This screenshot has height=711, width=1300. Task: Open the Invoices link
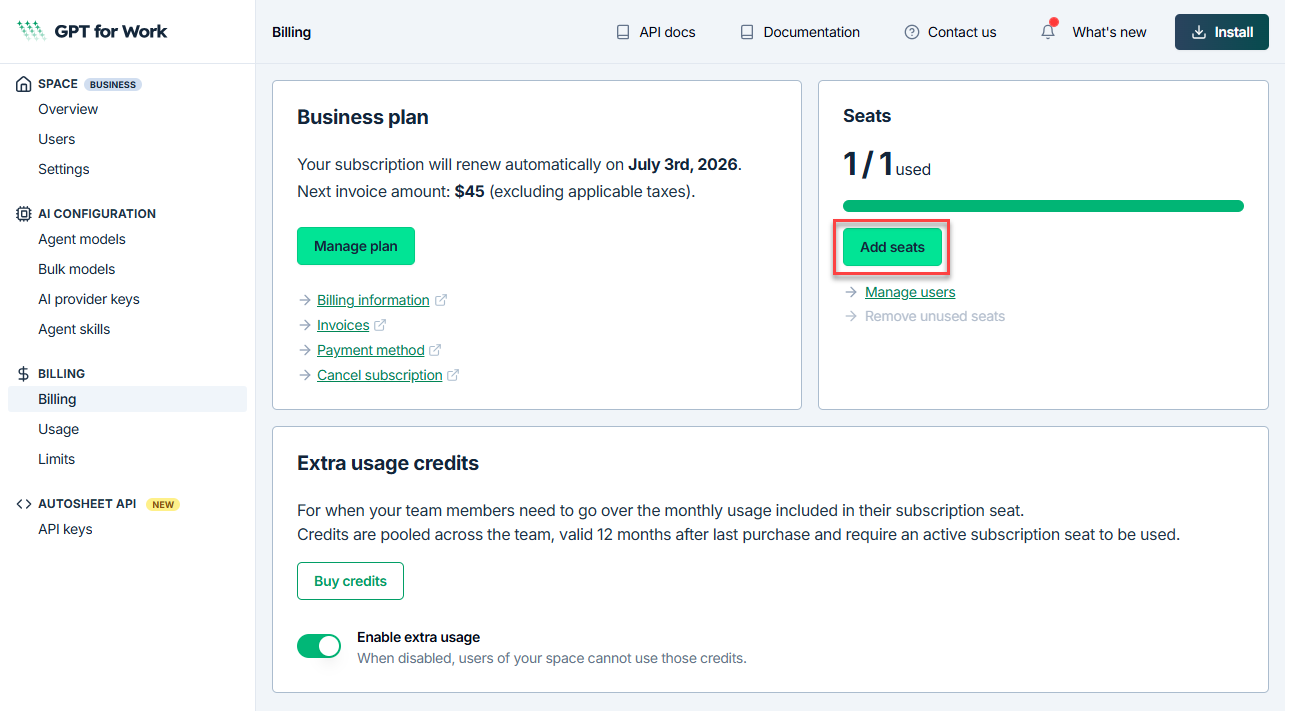point(343,325)
